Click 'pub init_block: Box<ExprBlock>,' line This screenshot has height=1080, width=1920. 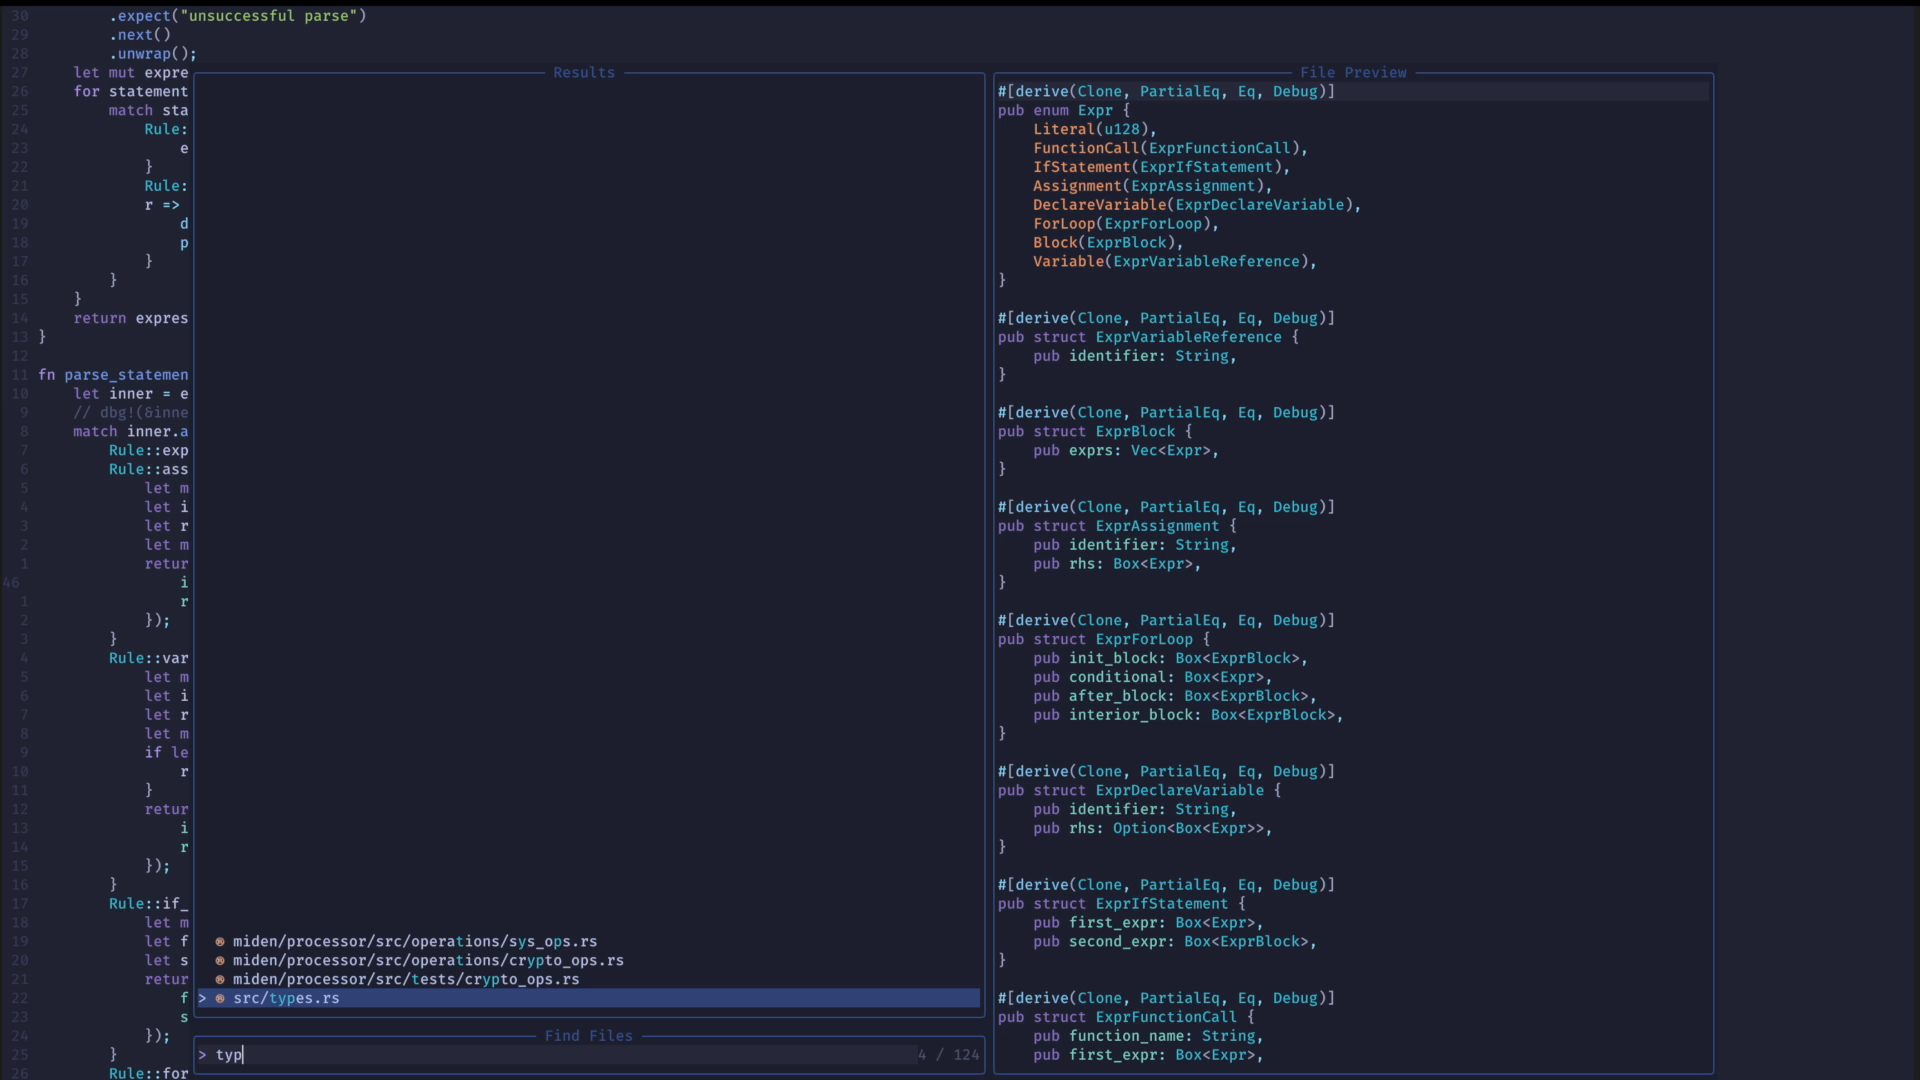(x=1171, y=658)
